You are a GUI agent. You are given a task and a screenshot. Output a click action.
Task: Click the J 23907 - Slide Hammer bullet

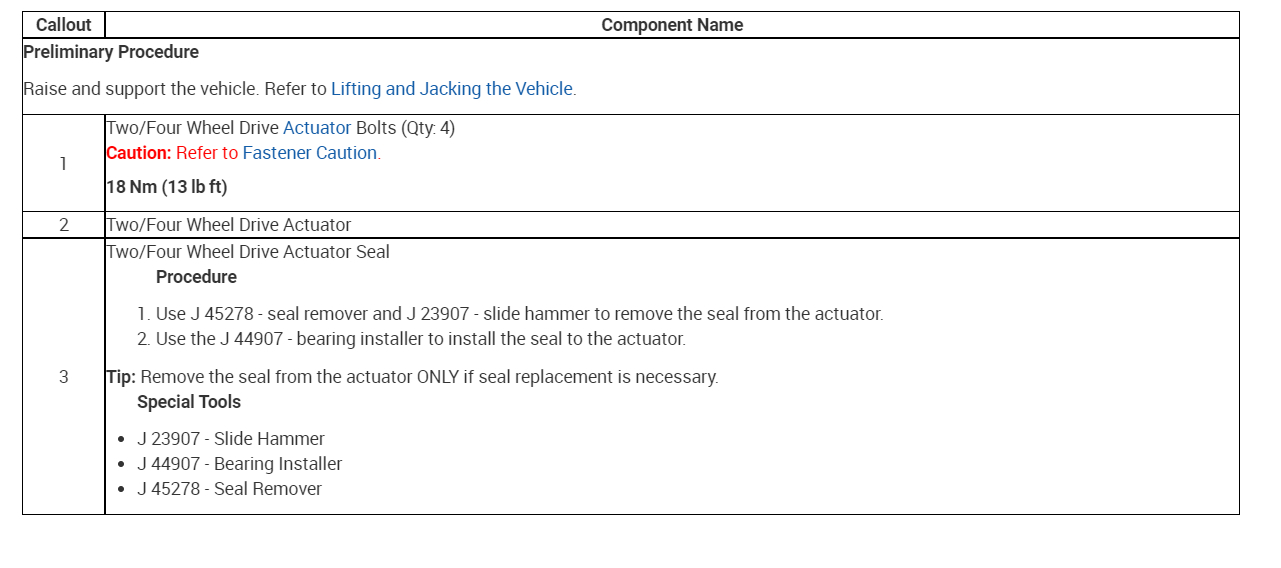tap(231, 439)
